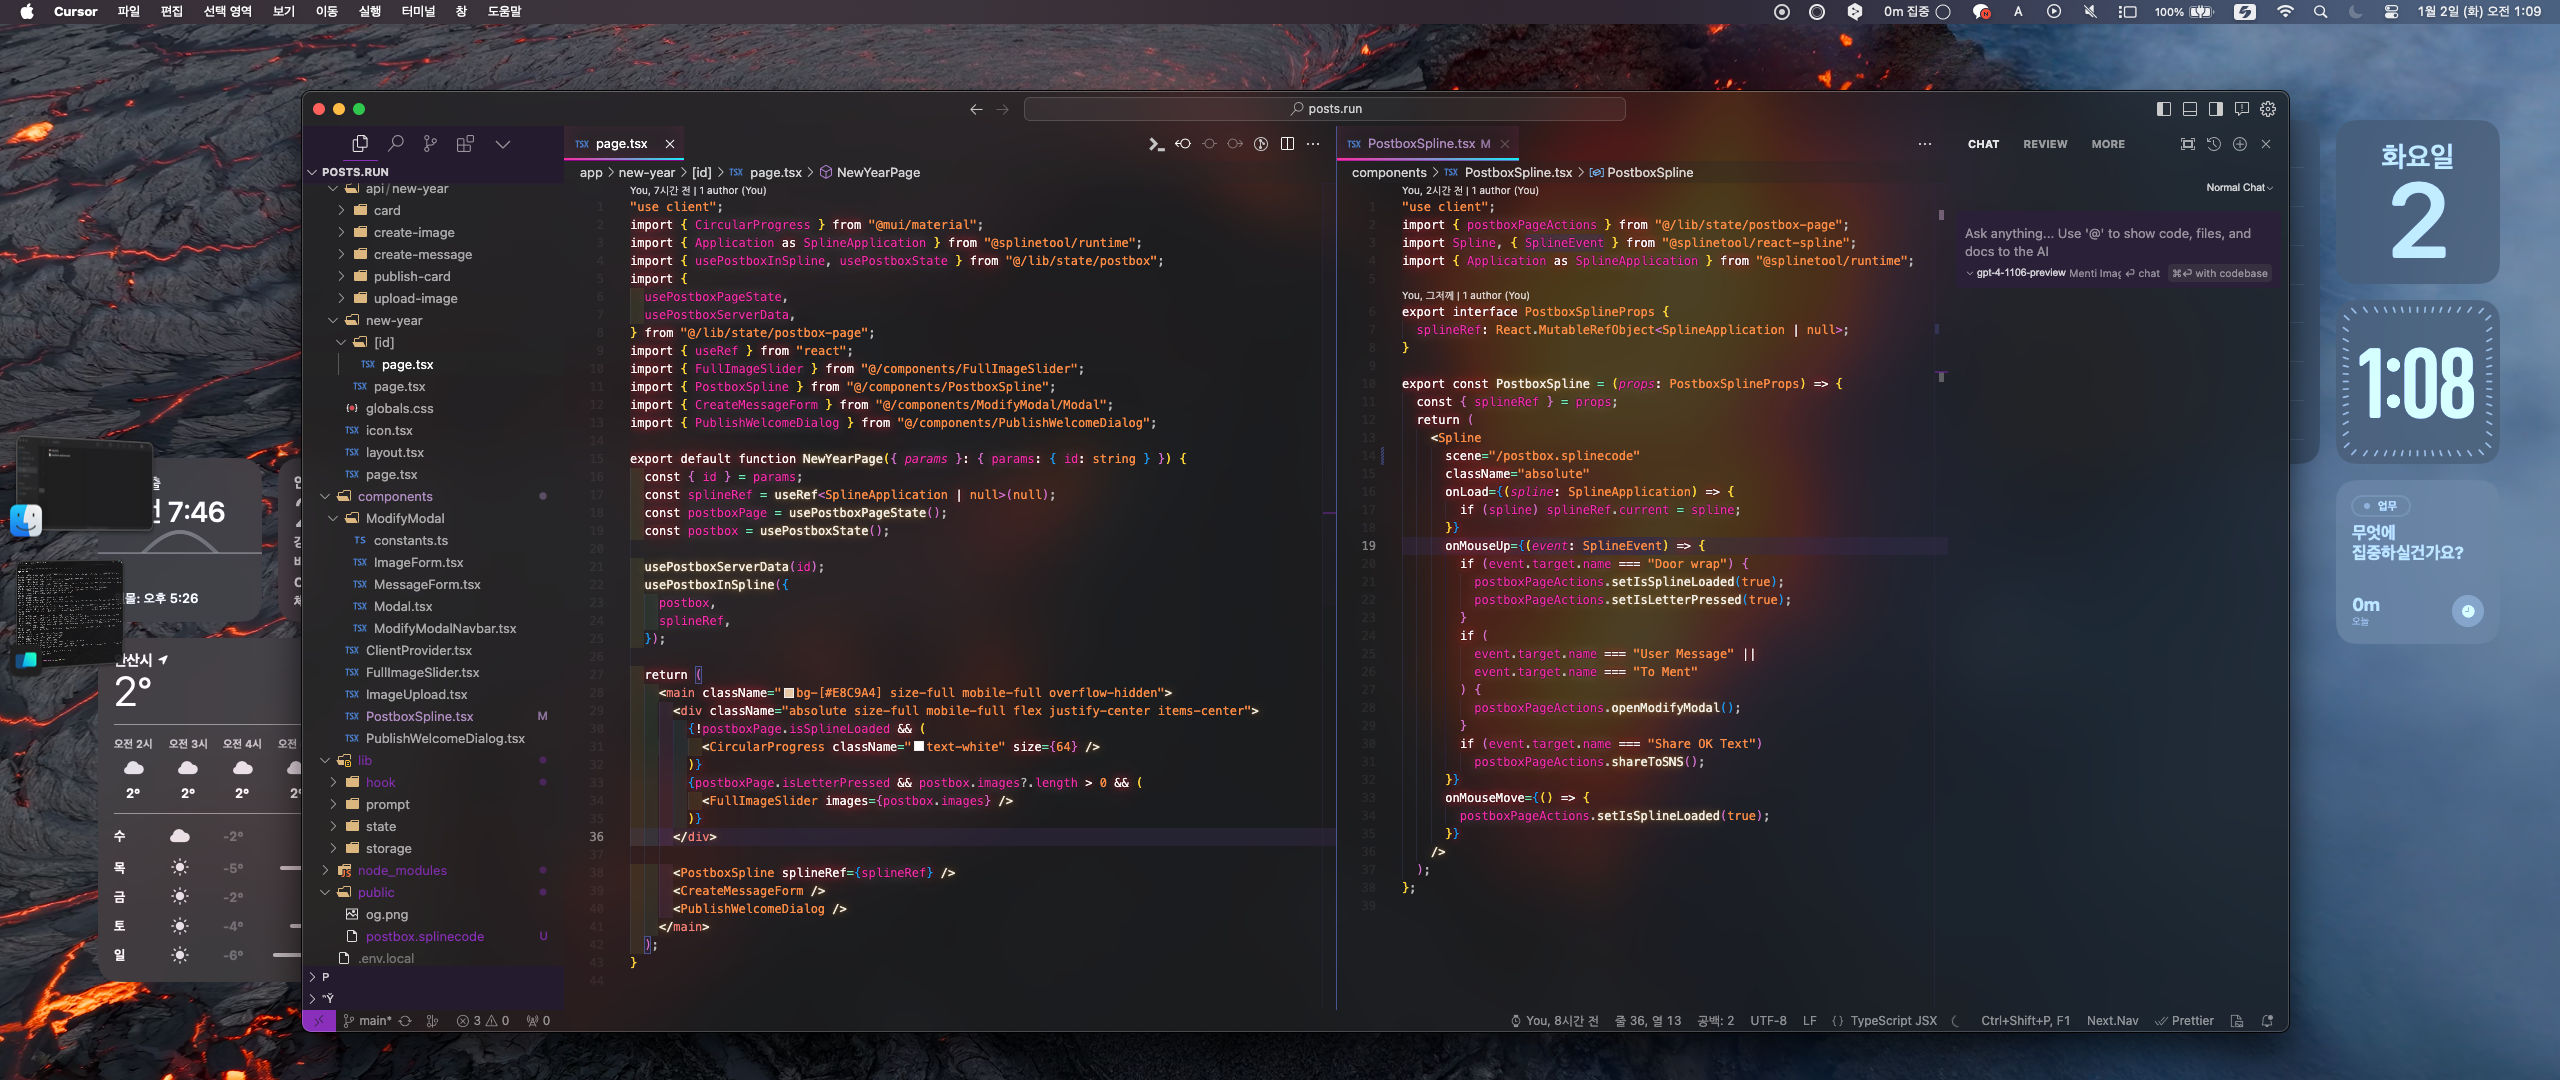Open the Normal Chat mode dropdown
This screenshot has width=2560, height=1080.
click(2239, 188)
